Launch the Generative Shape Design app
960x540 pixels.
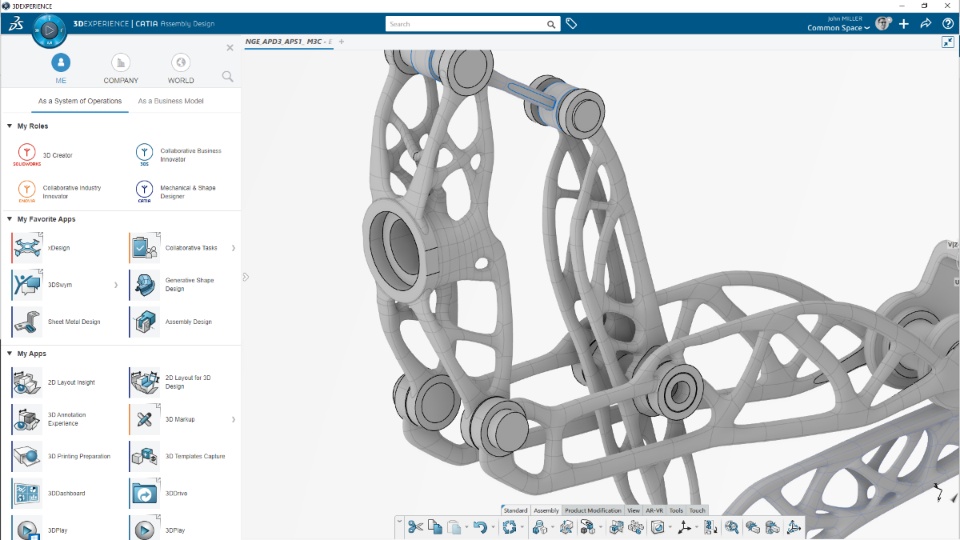click(x=144, y=285)
